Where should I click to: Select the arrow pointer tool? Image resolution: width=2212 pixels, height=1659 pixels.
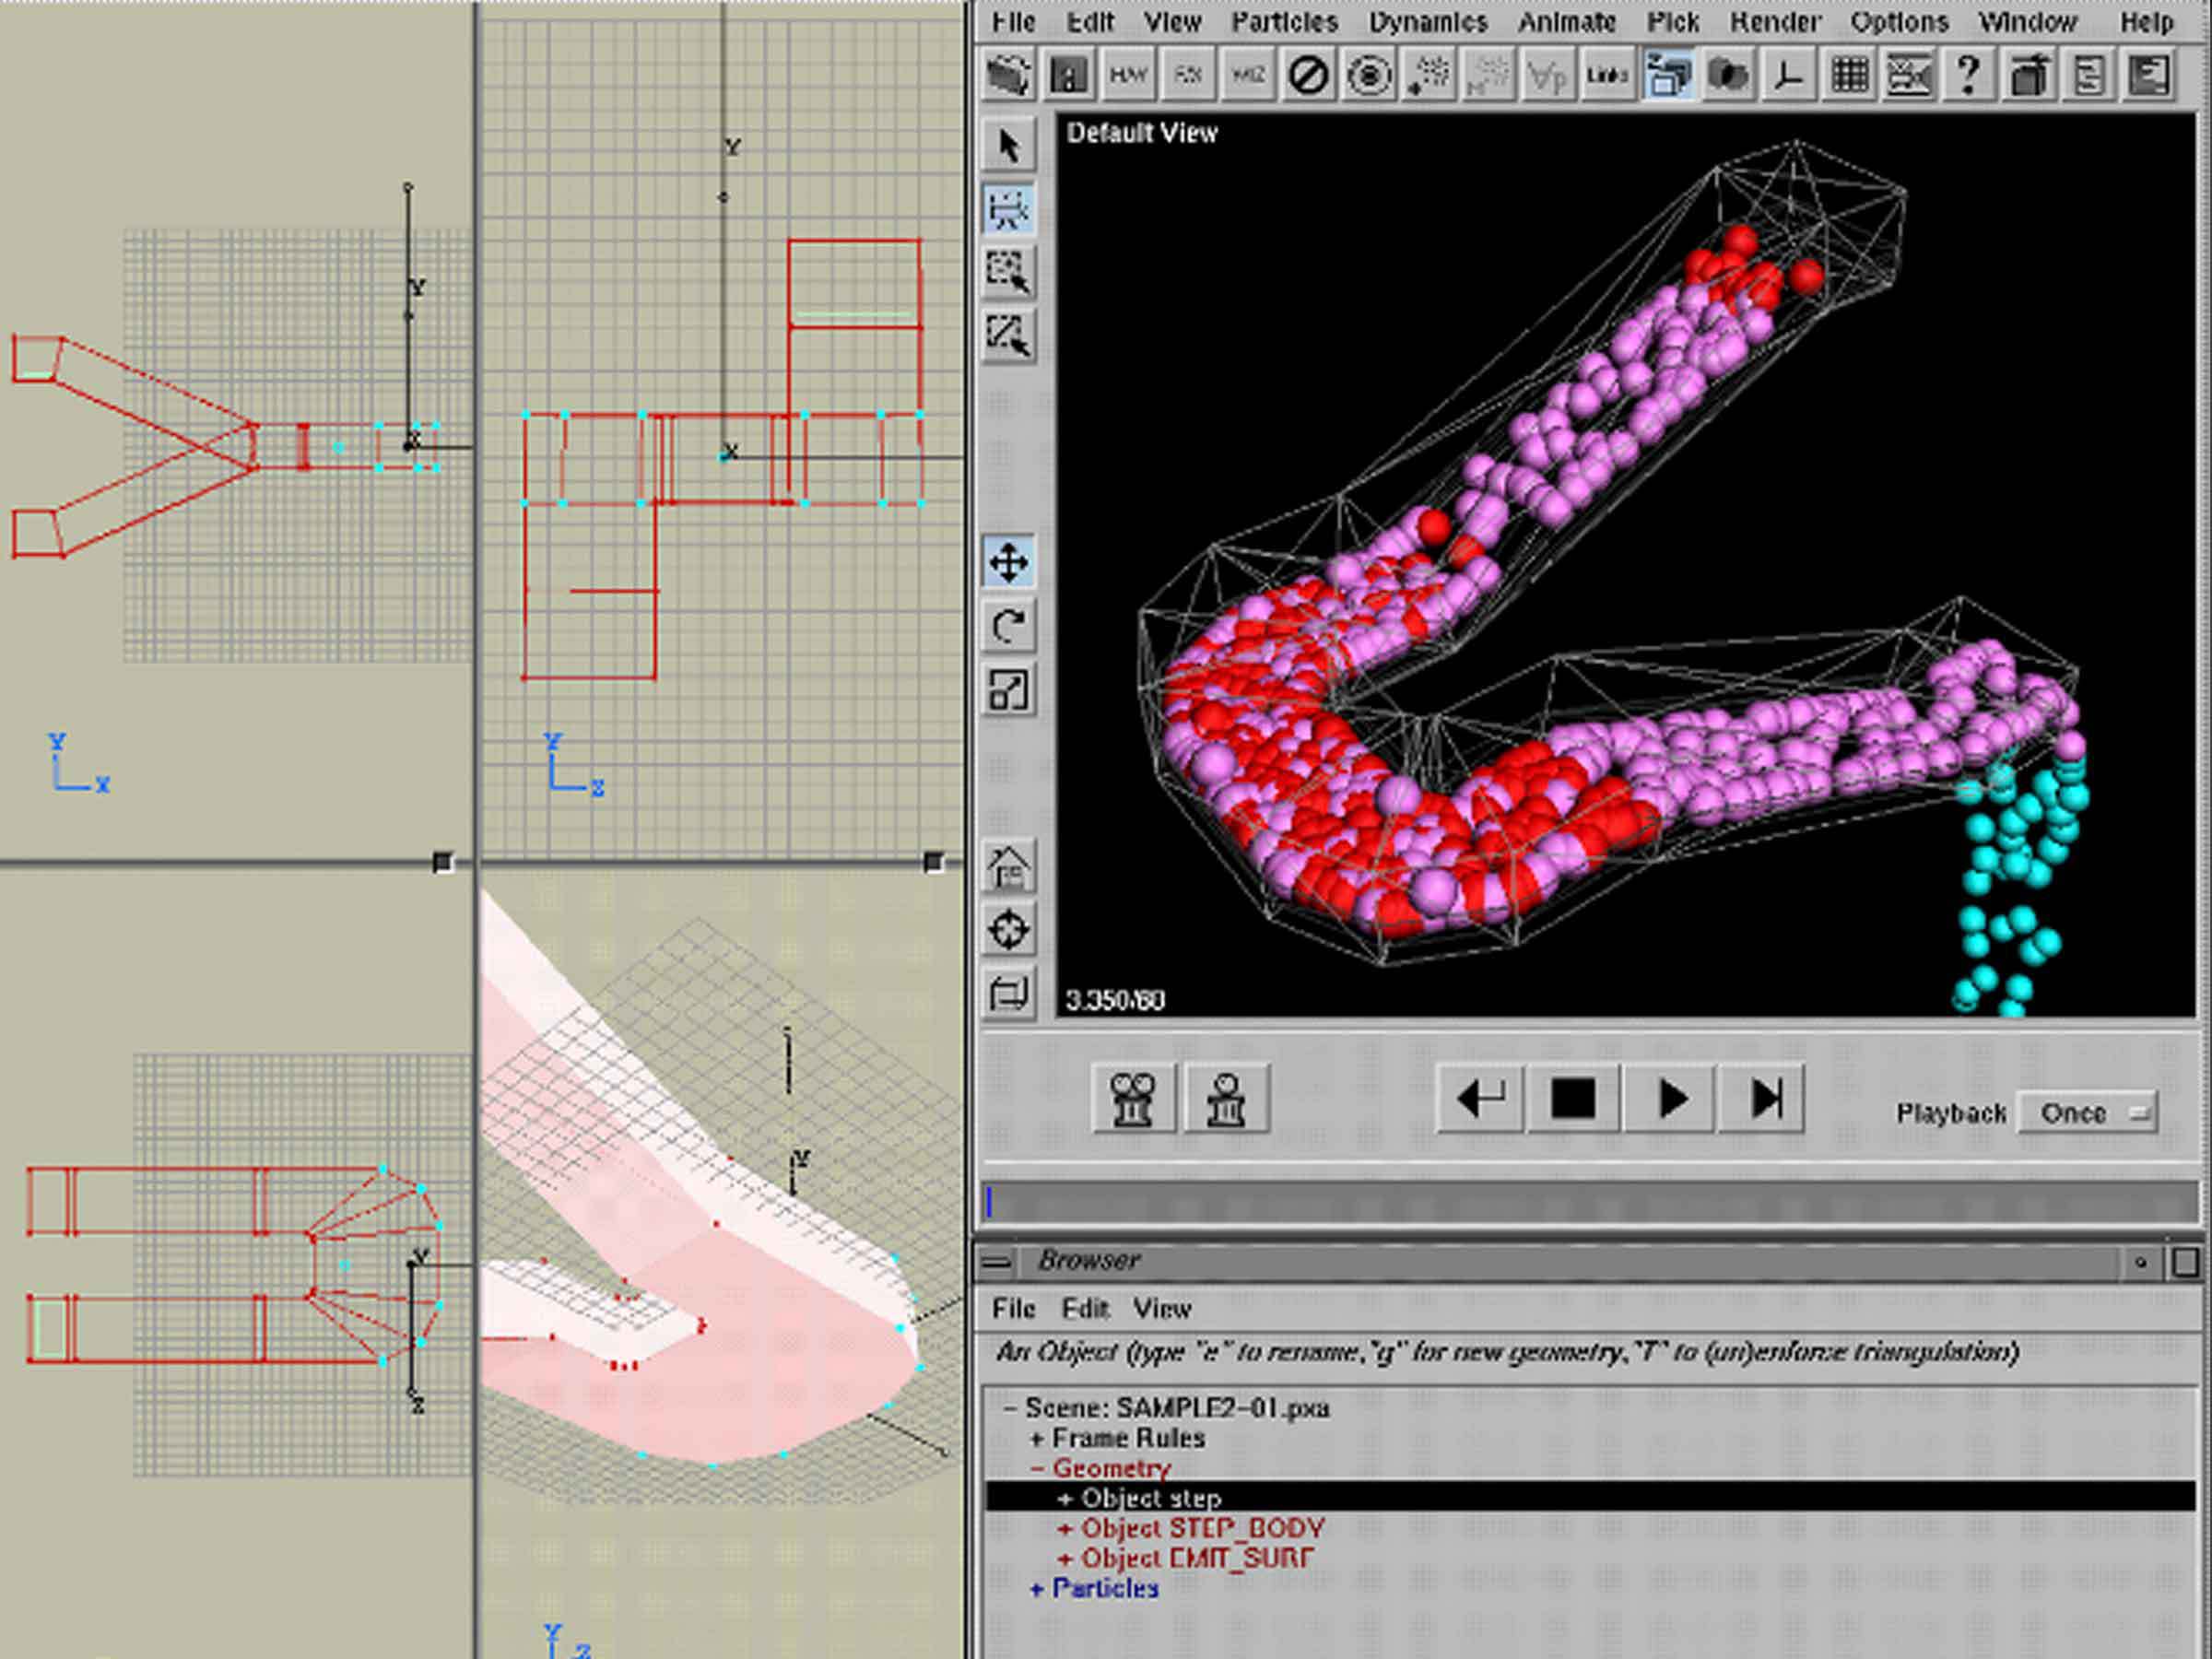[1008, 147]
